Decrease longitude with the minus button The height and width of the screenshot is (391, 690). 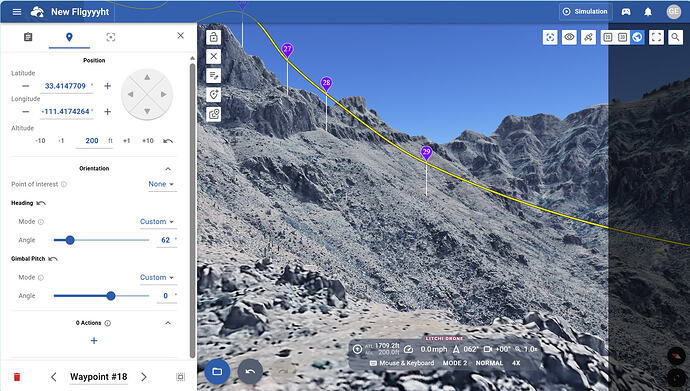[26, 112]
